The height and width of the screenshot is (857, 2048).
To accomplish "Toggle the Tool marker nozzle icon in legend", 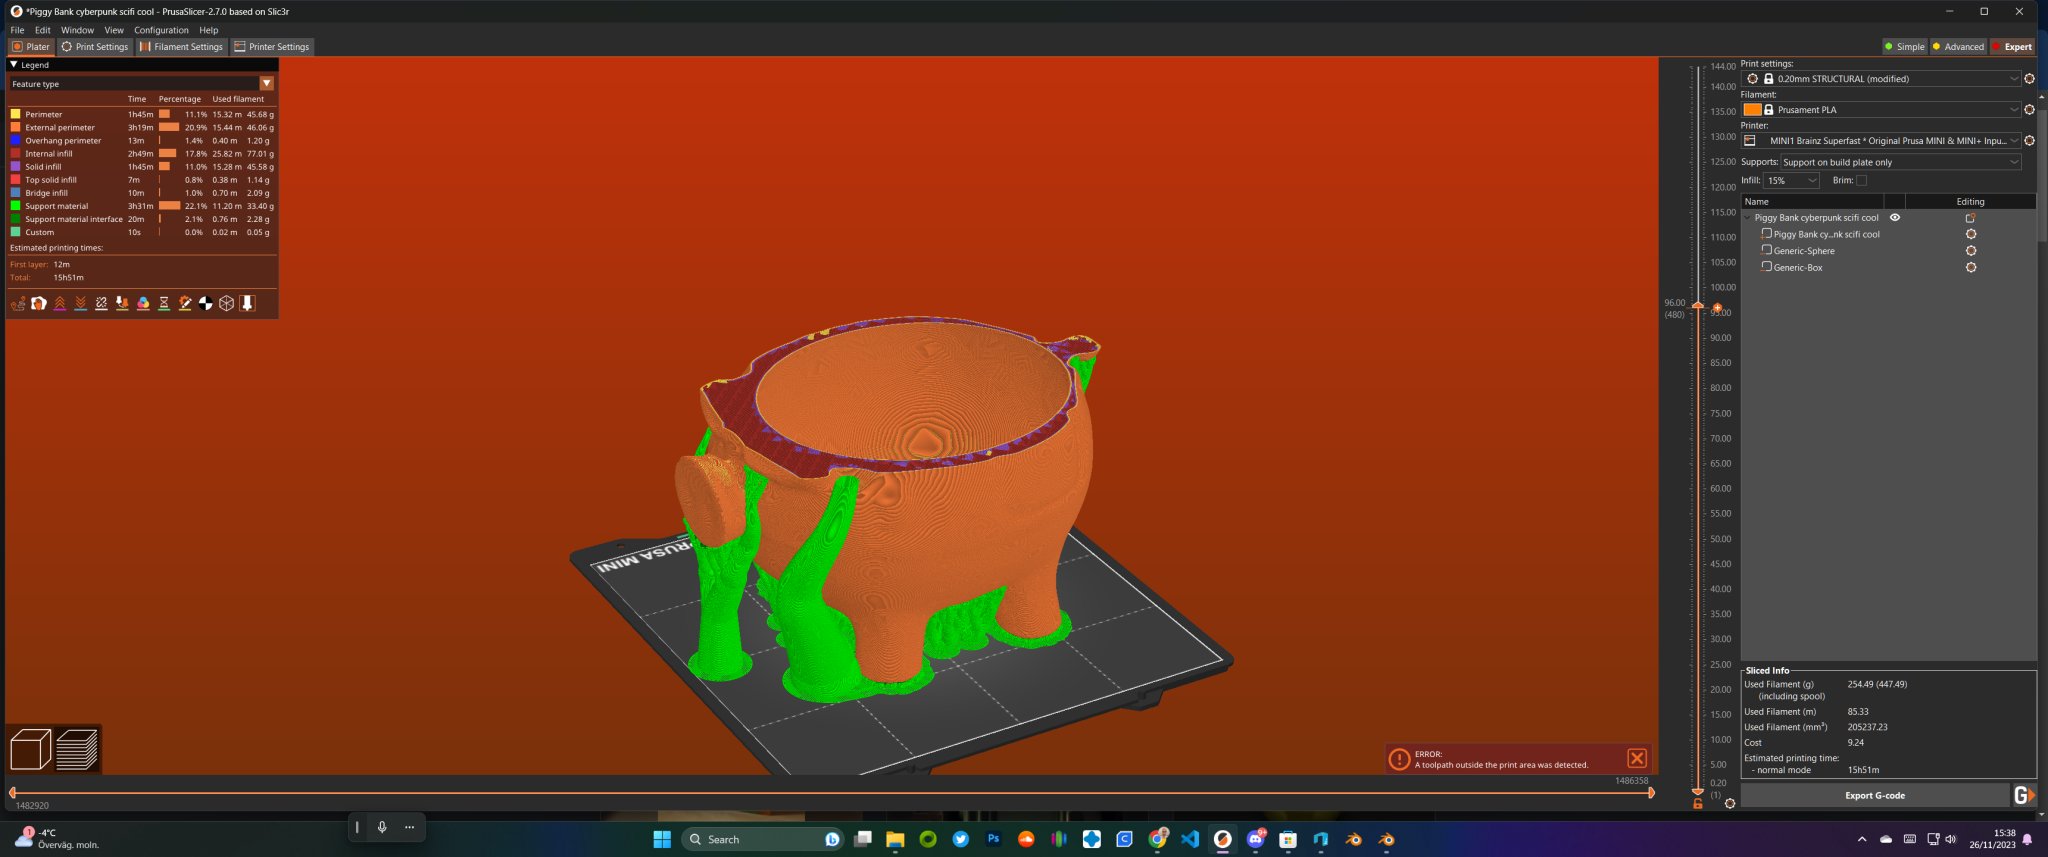I will 247,303.
